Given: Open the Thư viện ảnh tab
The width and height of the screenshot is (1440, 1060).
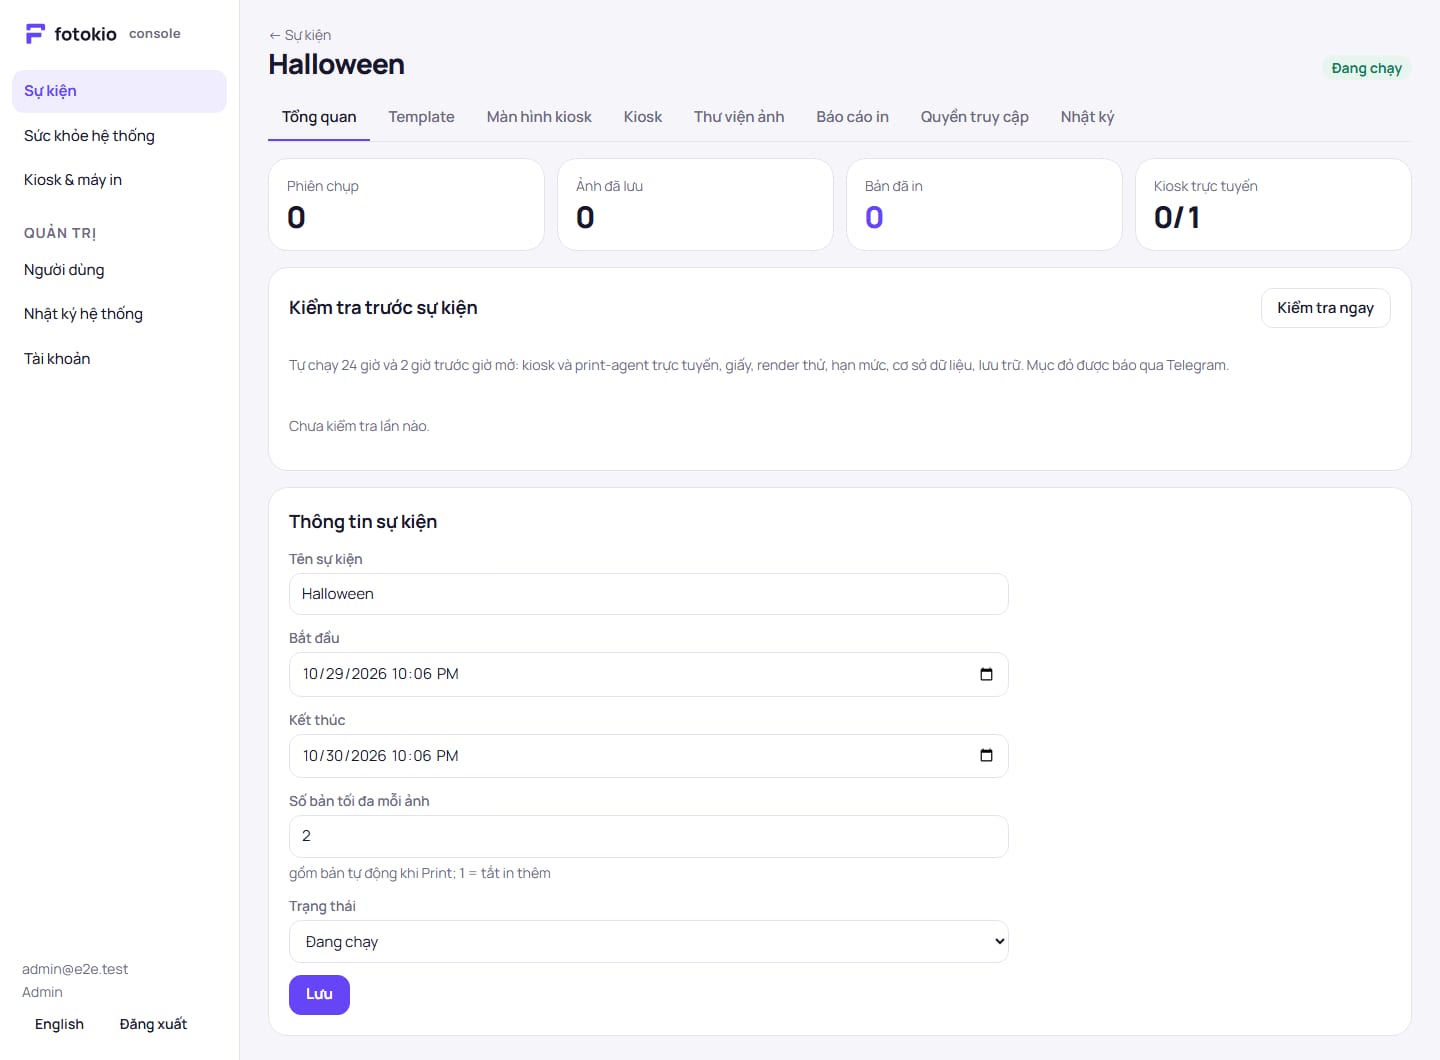Looking at the screenshot, I should (739, 117).
